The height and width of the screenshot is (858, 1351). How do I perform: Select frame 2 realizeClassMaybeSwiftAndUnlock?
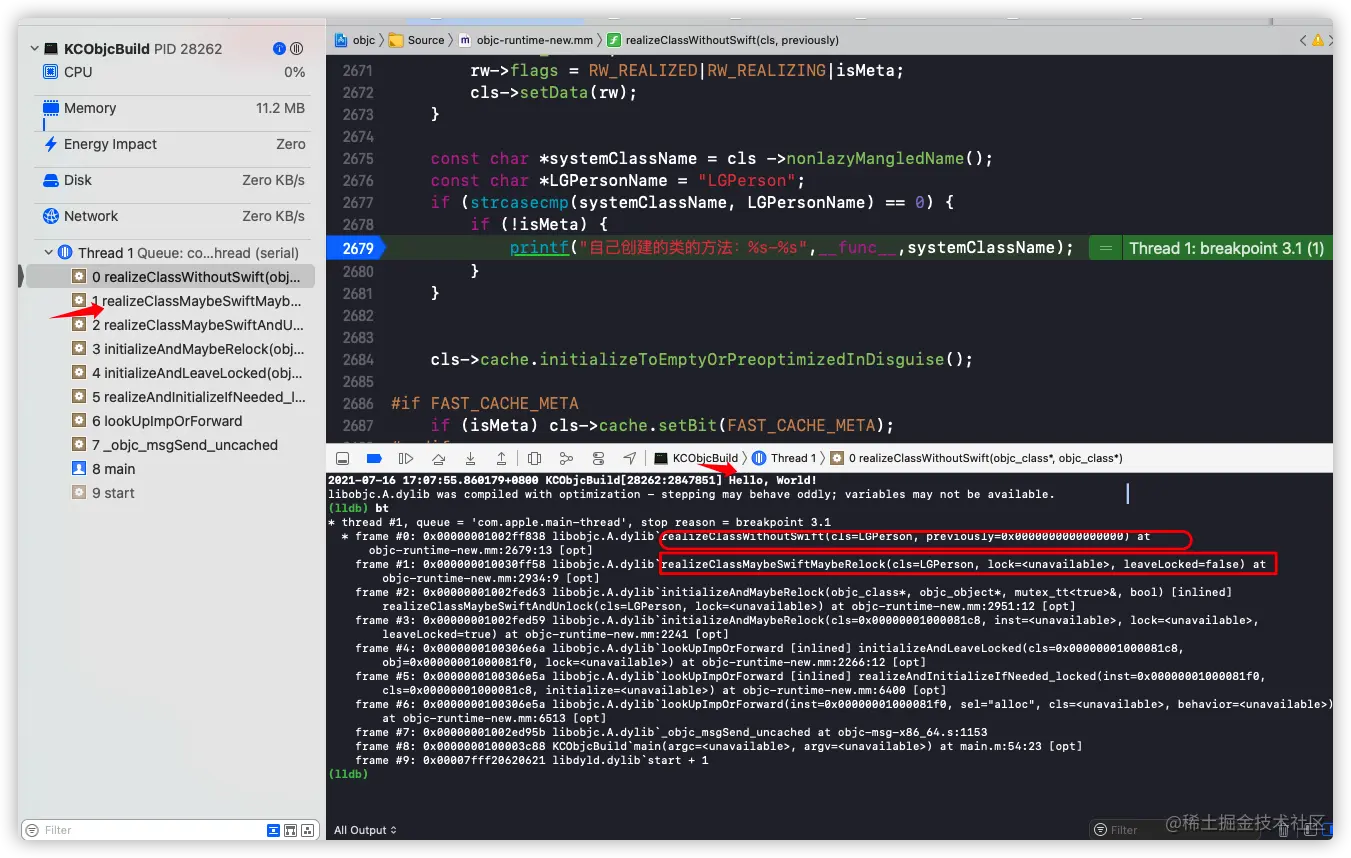click(170, 325)
